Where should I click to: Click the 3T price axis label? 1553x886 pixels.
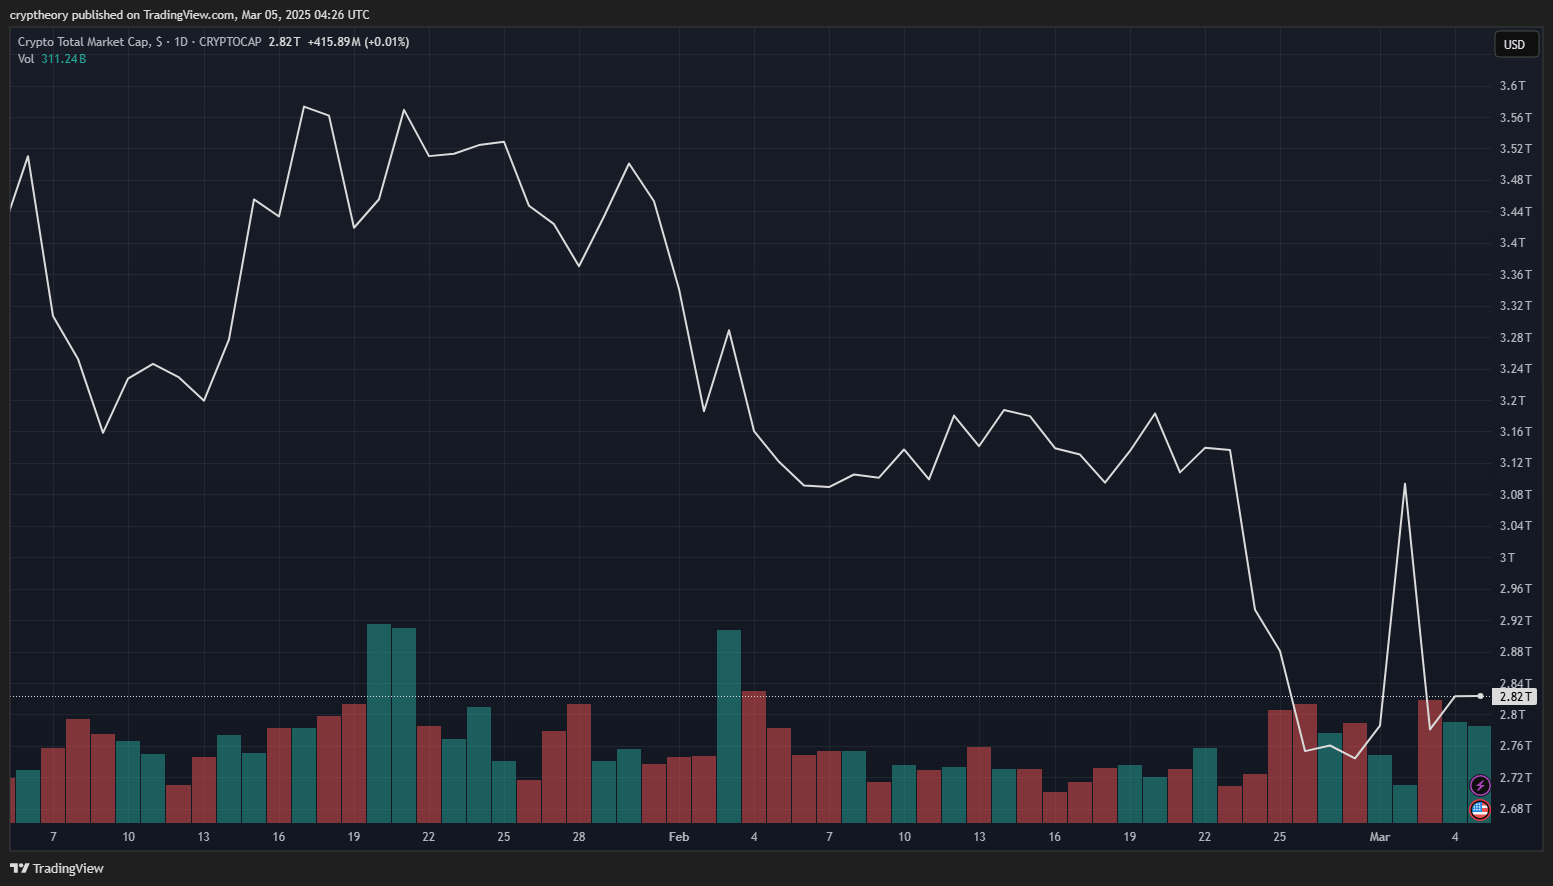(1507, 558)
